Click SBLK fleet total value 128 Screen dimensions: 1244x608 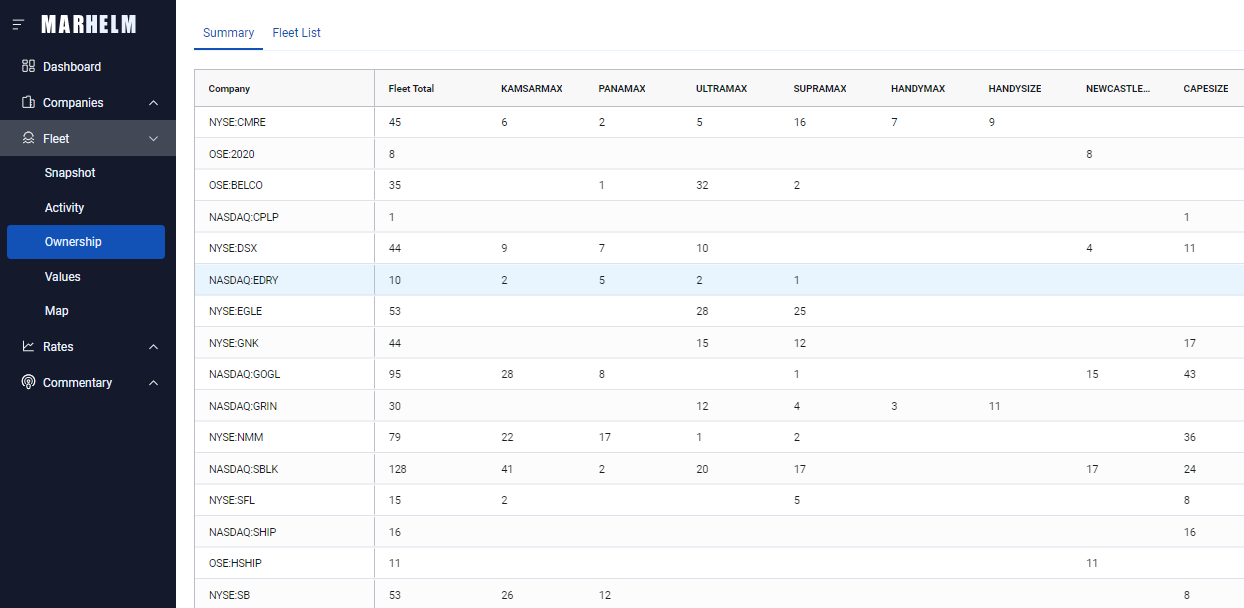click(x=397, y=469)
